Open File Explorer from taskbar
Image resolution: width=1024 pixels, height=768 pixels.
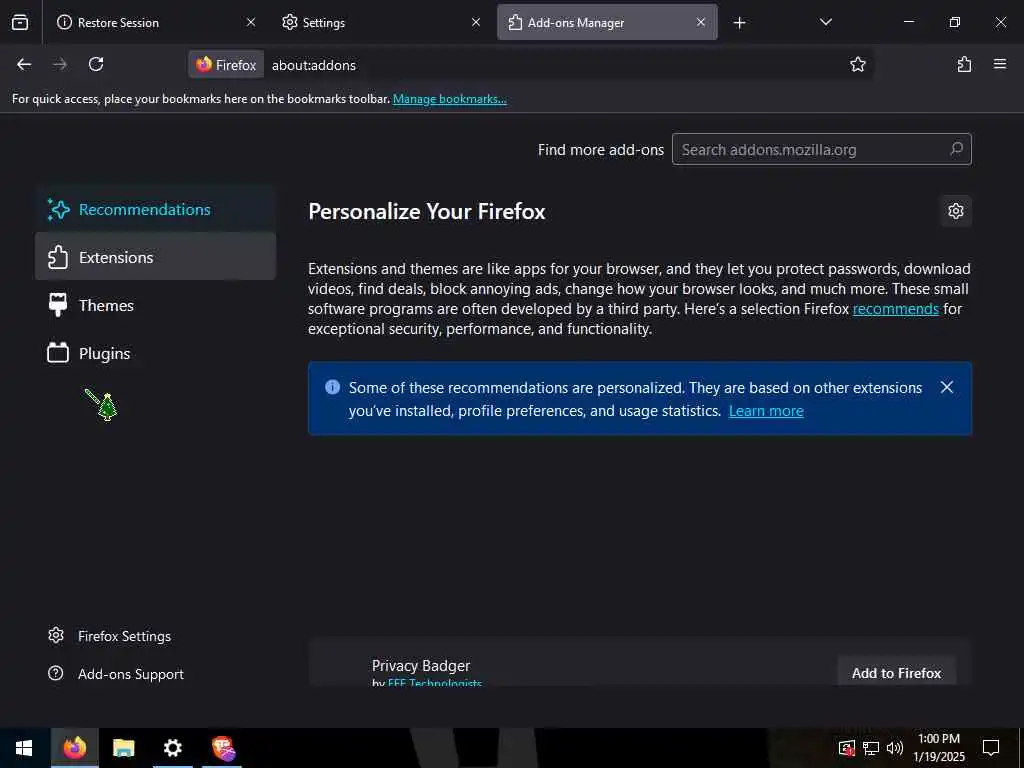123,748
